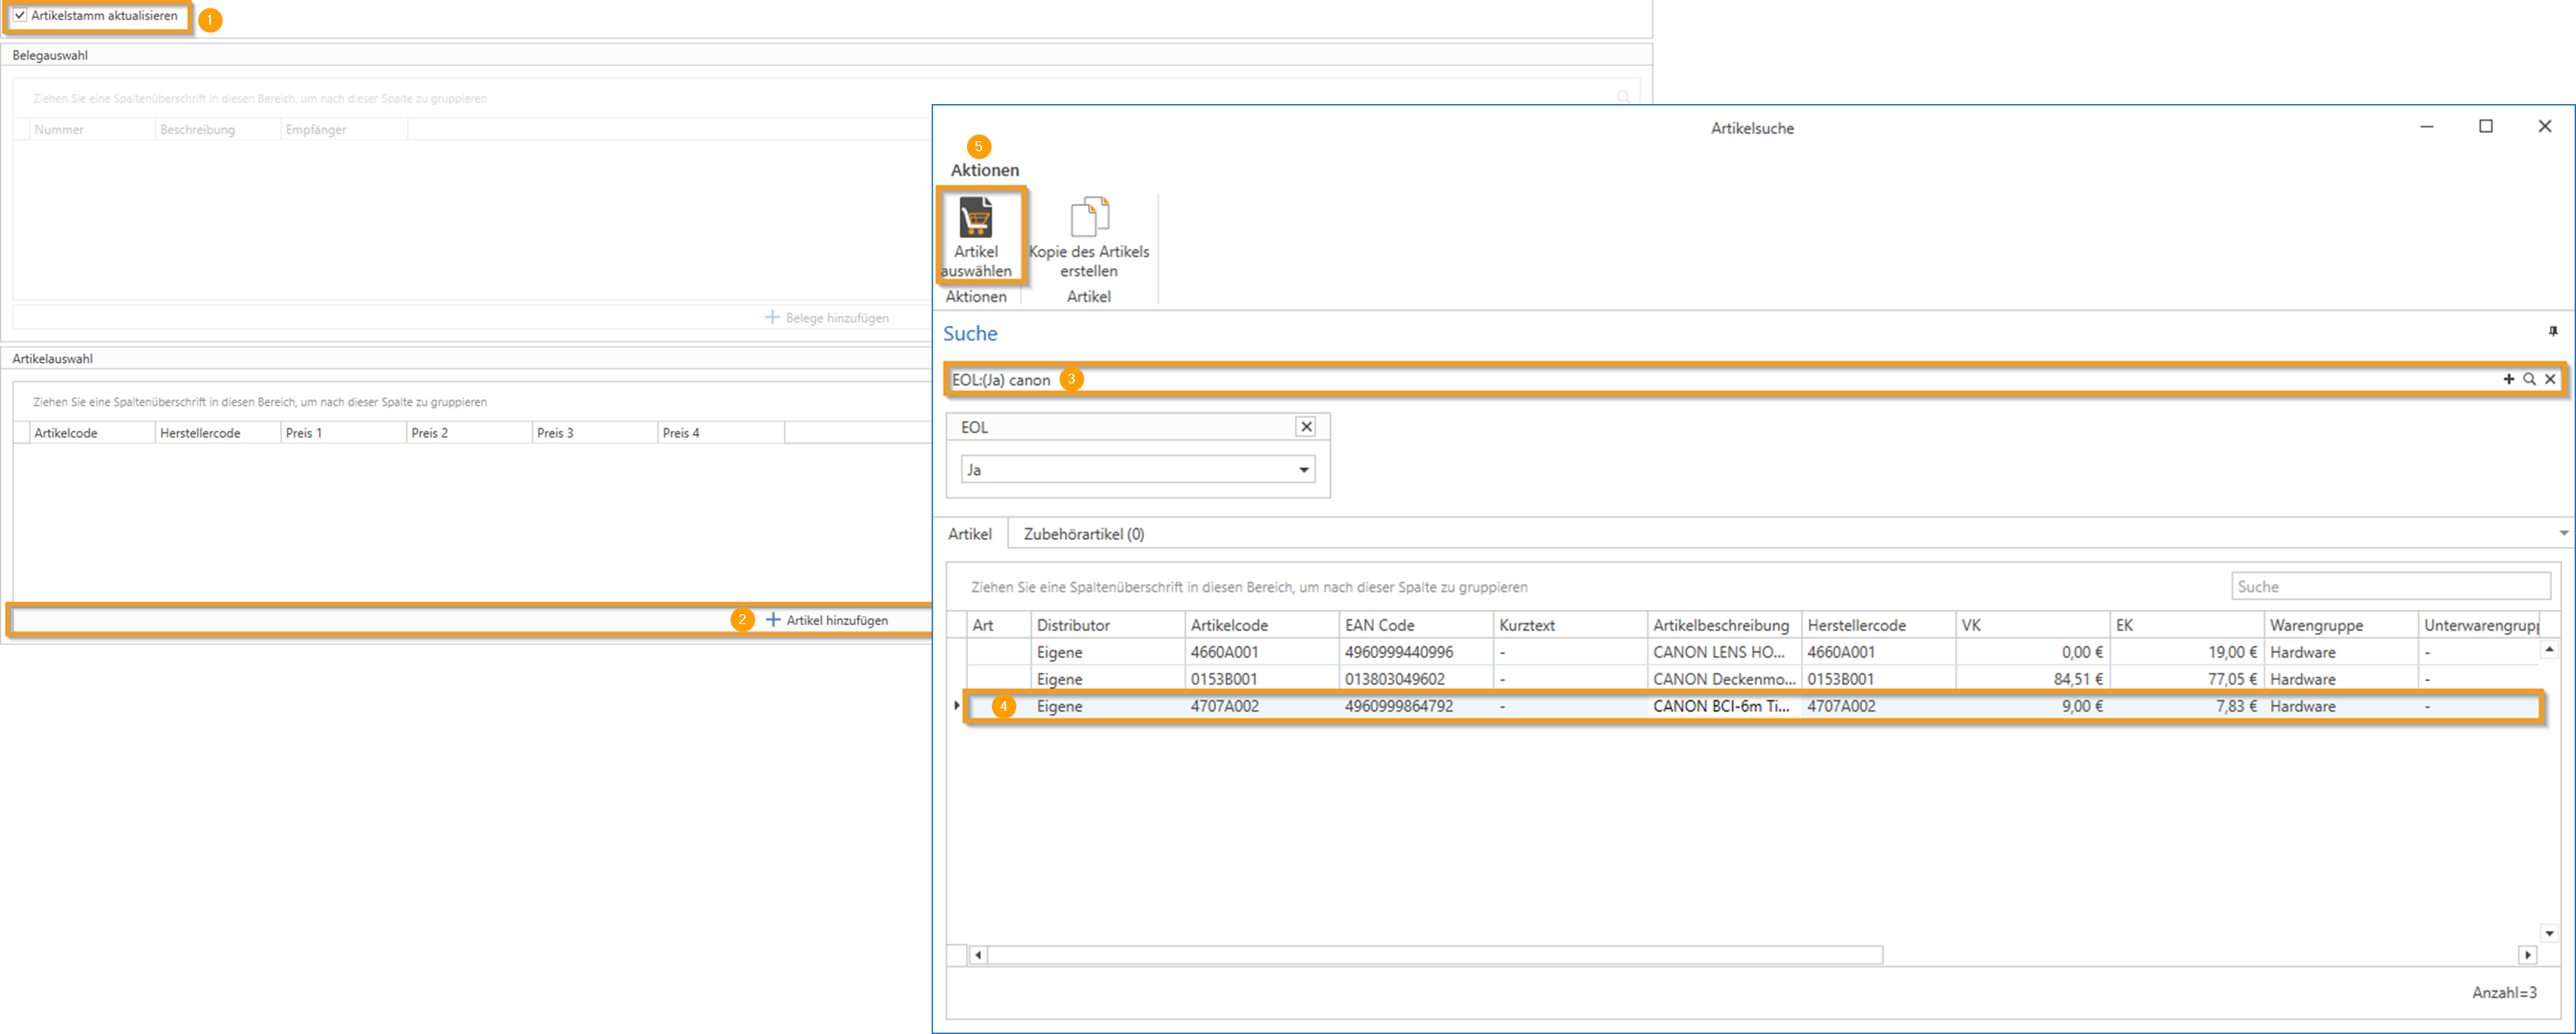Click the magnifier icon in search bar
The image size is (2576, 1034).
2529,379
